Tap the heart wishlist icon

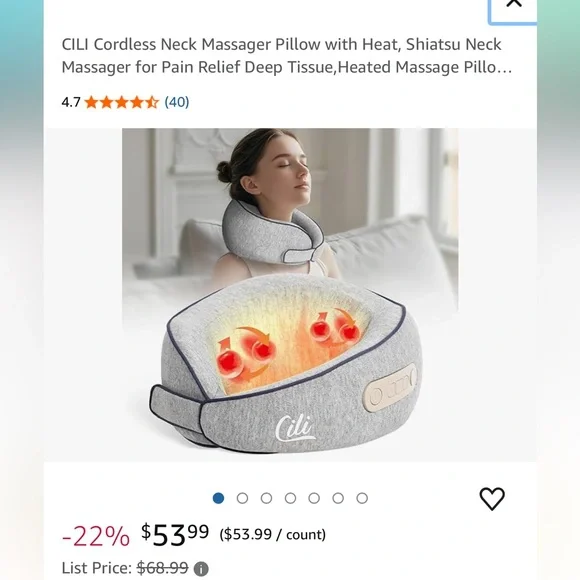tap(492, 499)
